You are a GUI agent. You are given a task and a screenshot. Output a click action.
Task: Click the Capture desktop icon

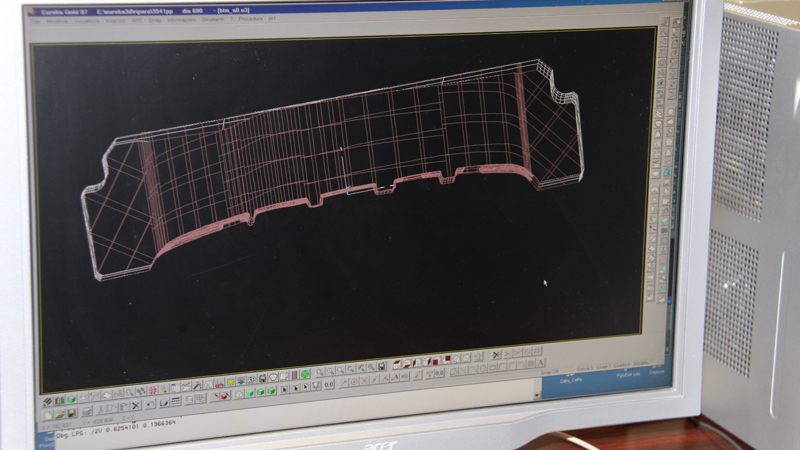(x=657, y=372)
